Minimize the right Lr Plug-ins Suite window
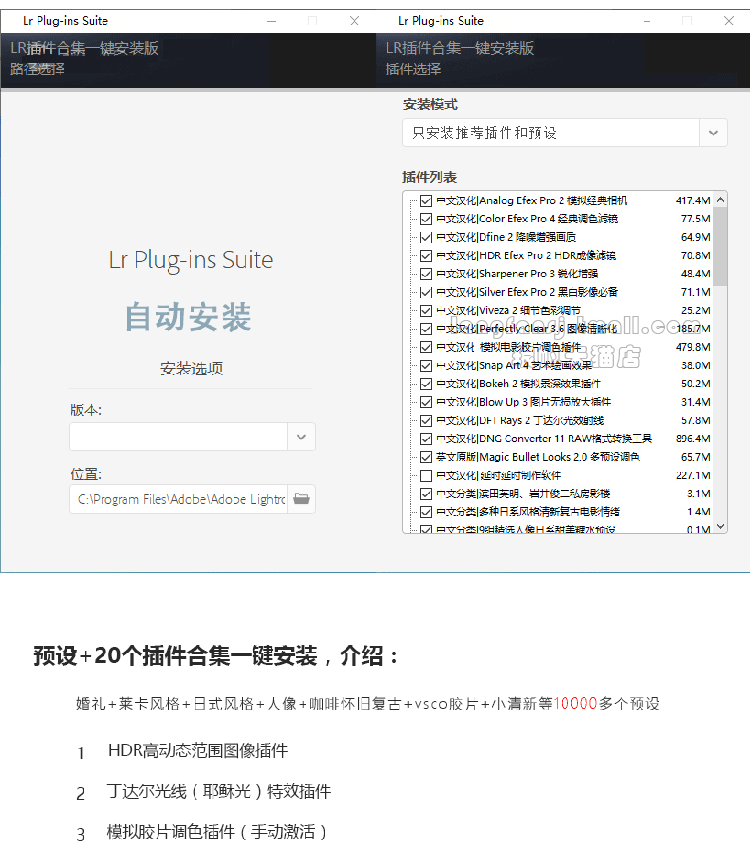The width and height of the screenshot is (750, 842). [x=647, y=21]
